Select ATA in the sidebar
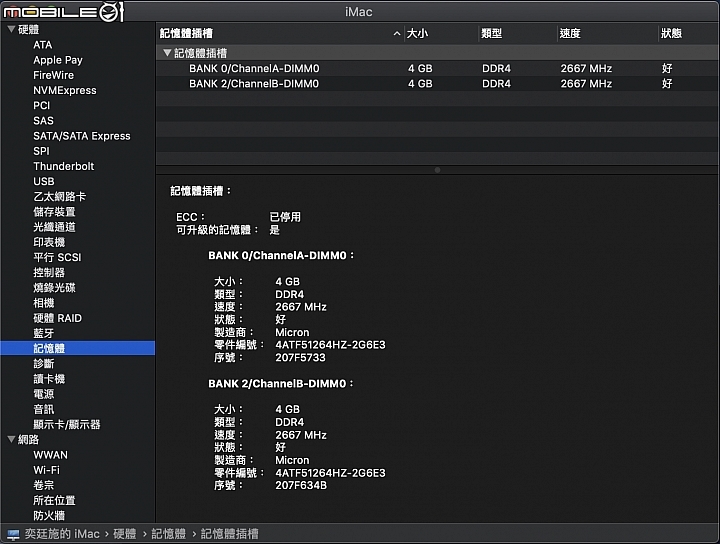This screenshot has height=544, width=720. 43,45
